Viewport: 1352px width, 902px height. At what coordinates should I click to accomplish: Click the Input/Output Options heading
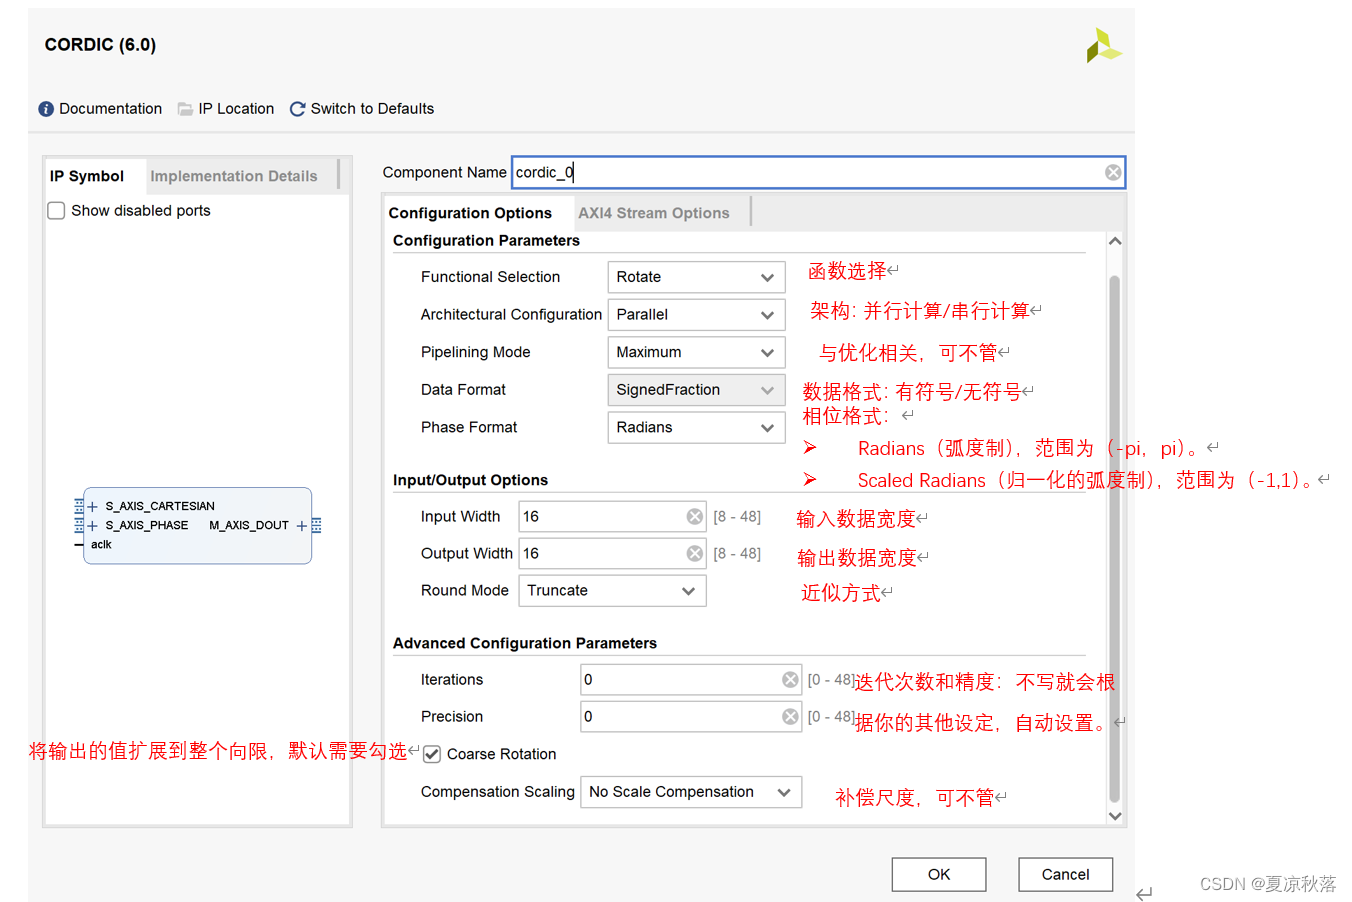tap(470, 481)
